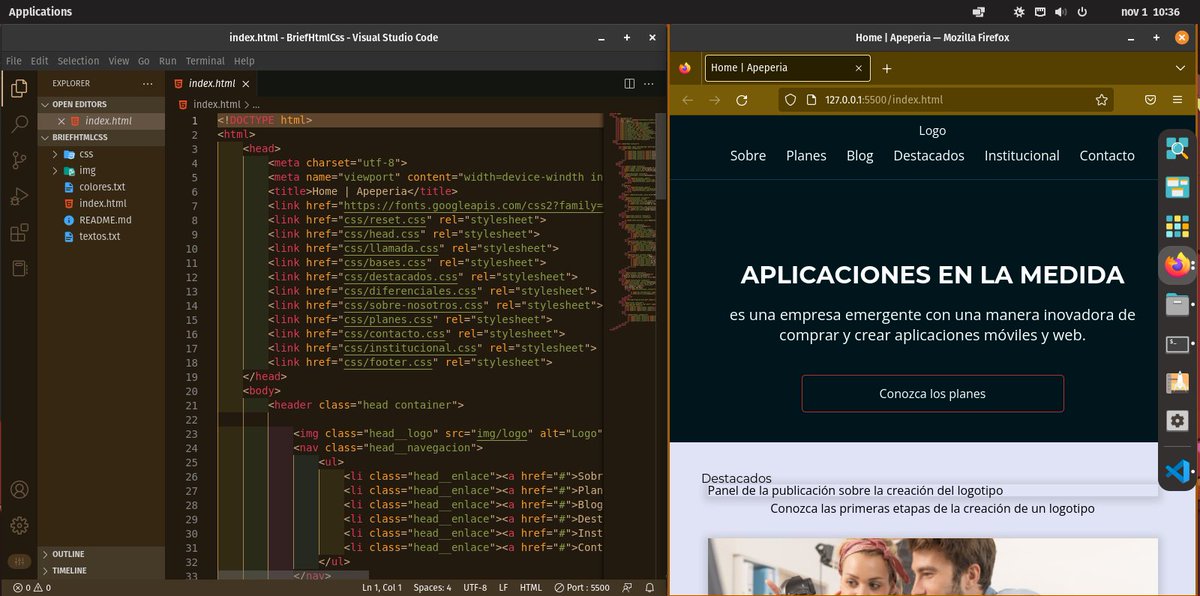Open a new Firefox tab
Image resolution: width=1200 pixels, height=596 pixels.
pos(887,68)
